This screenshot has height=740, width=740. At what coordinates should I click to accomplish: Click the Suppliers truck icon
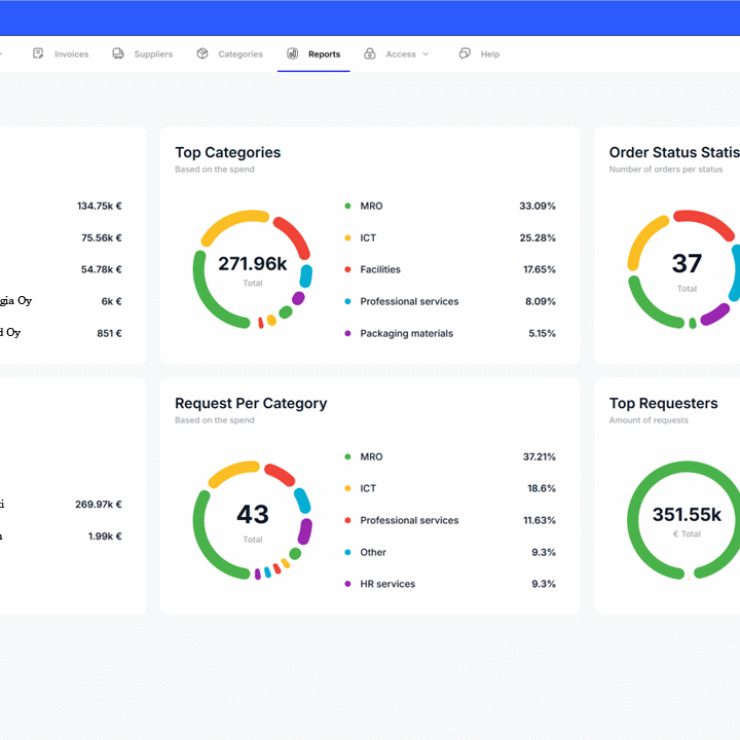pyautogui.click(x=118, y=54)
